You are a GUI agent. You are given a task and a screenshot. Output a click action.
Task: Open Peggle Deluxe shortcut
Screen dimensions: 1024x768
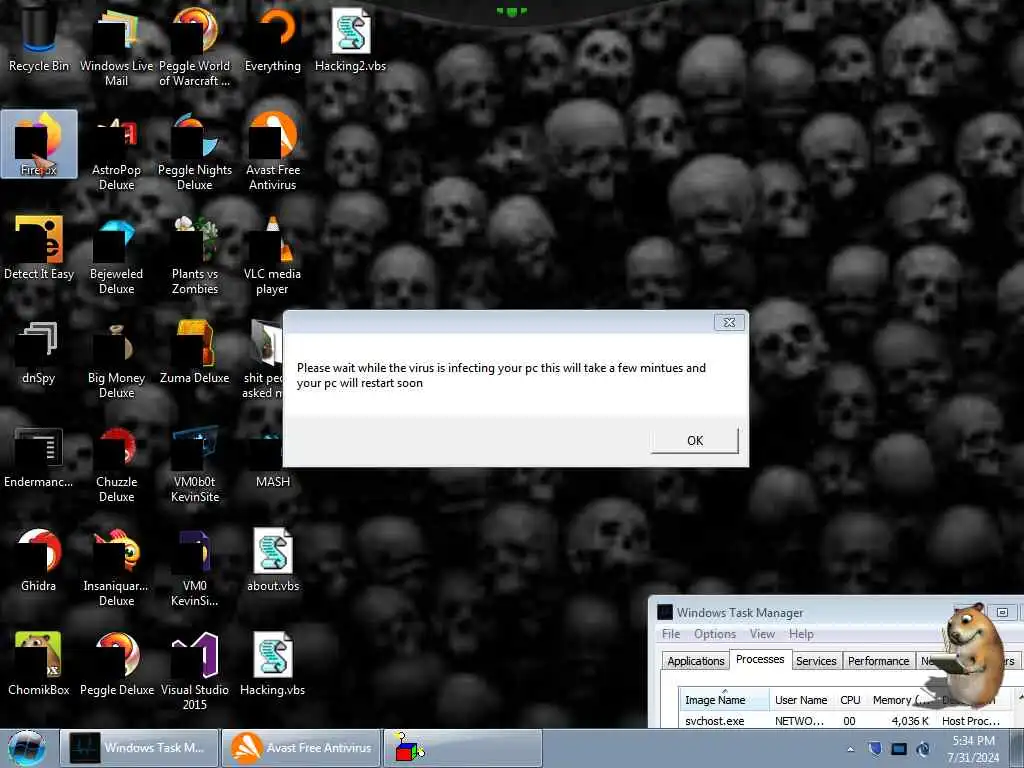point(116,664)
